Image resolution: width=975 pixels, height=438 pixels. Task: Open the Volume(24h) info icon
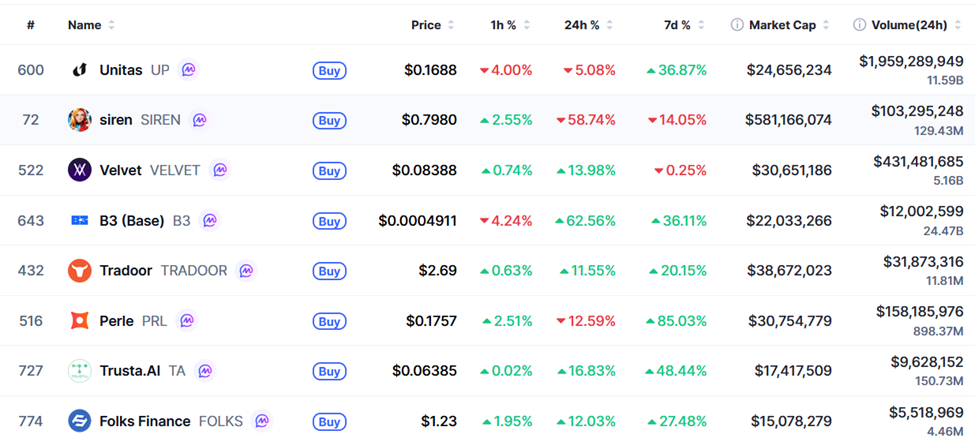tap(859, 25)
